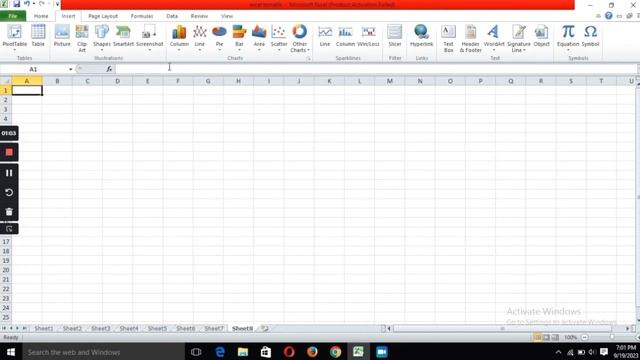This screenshot has height=360, width=640.
Task: Switch to Formulas tab
Action: tap(142, 16)
